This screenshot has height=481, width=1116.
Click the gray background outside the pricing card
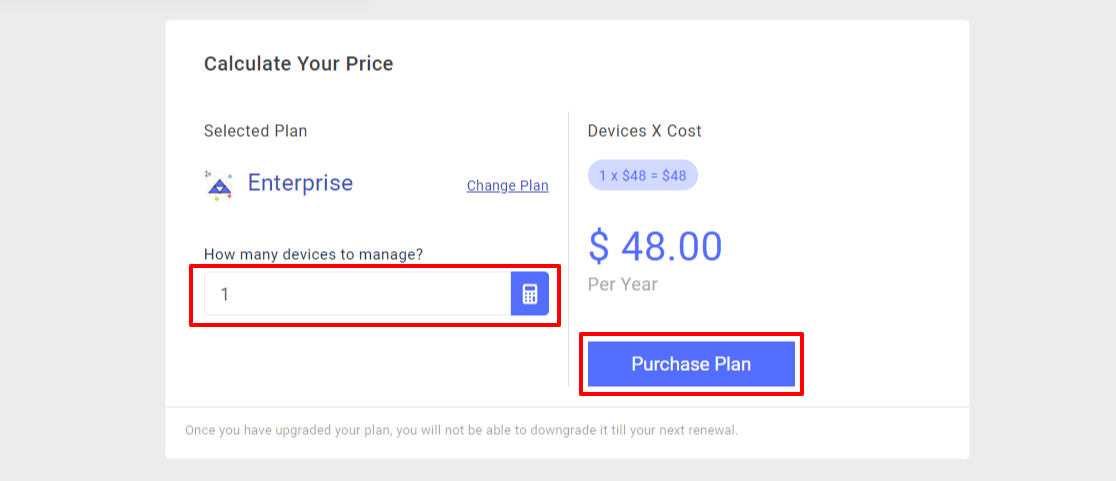click(x=82, y=242)
